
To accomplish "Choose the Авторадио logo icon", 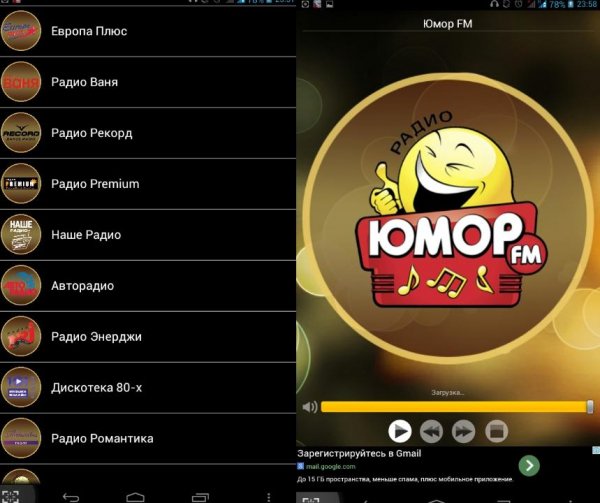I will (x=21, y=285).
